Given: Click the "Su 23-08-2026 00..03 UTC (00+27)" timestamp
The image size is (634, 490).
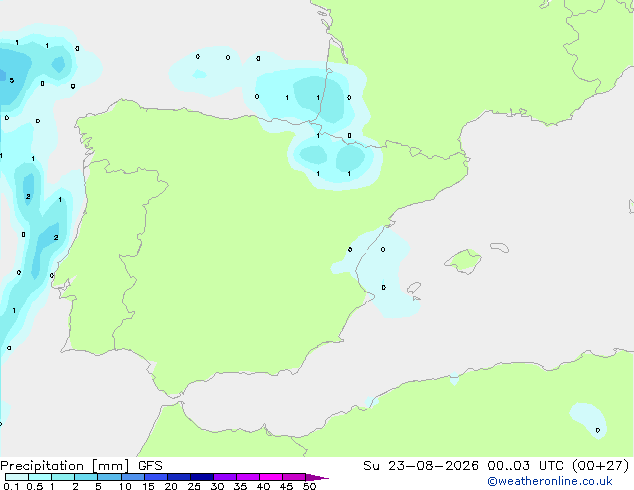Looking at the screenshot, I should tap(496, 466).
